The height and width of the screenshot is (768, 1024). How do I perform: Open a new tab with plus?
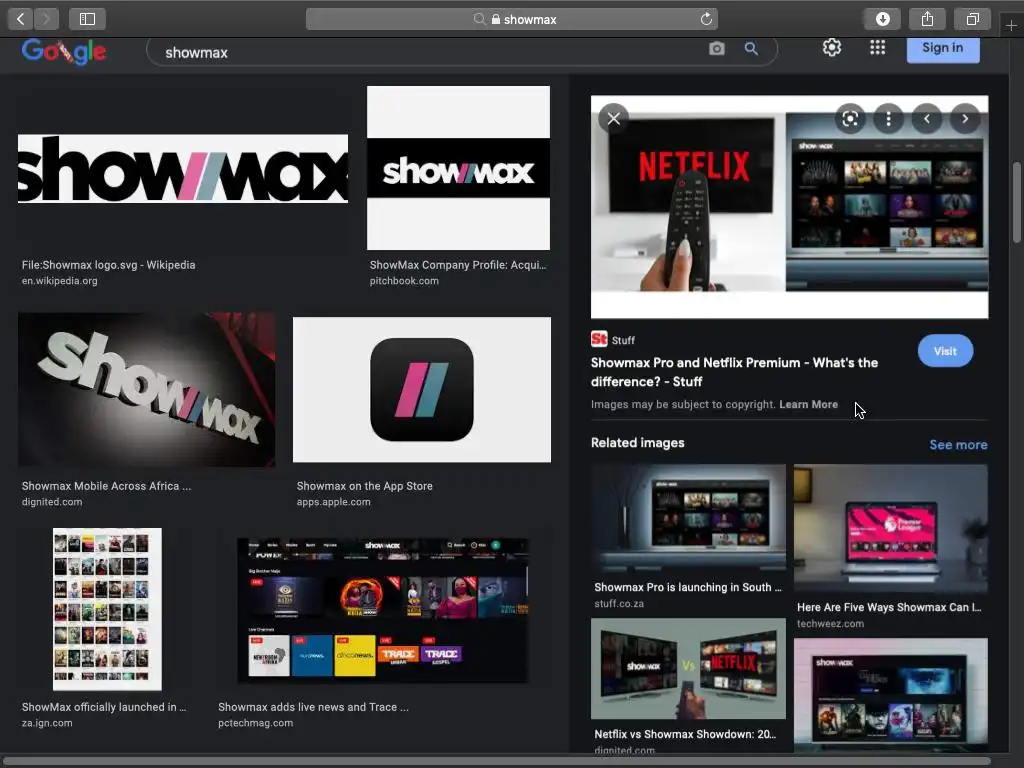(1011, 25)
